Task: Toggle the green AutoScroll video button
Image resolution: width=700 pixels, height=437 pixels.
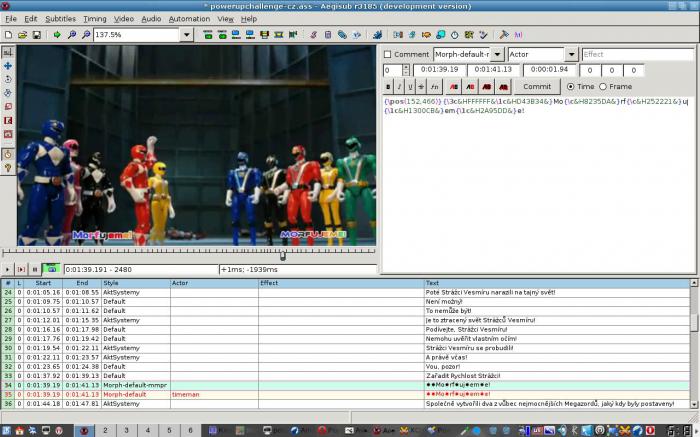Action: point(51,269)
